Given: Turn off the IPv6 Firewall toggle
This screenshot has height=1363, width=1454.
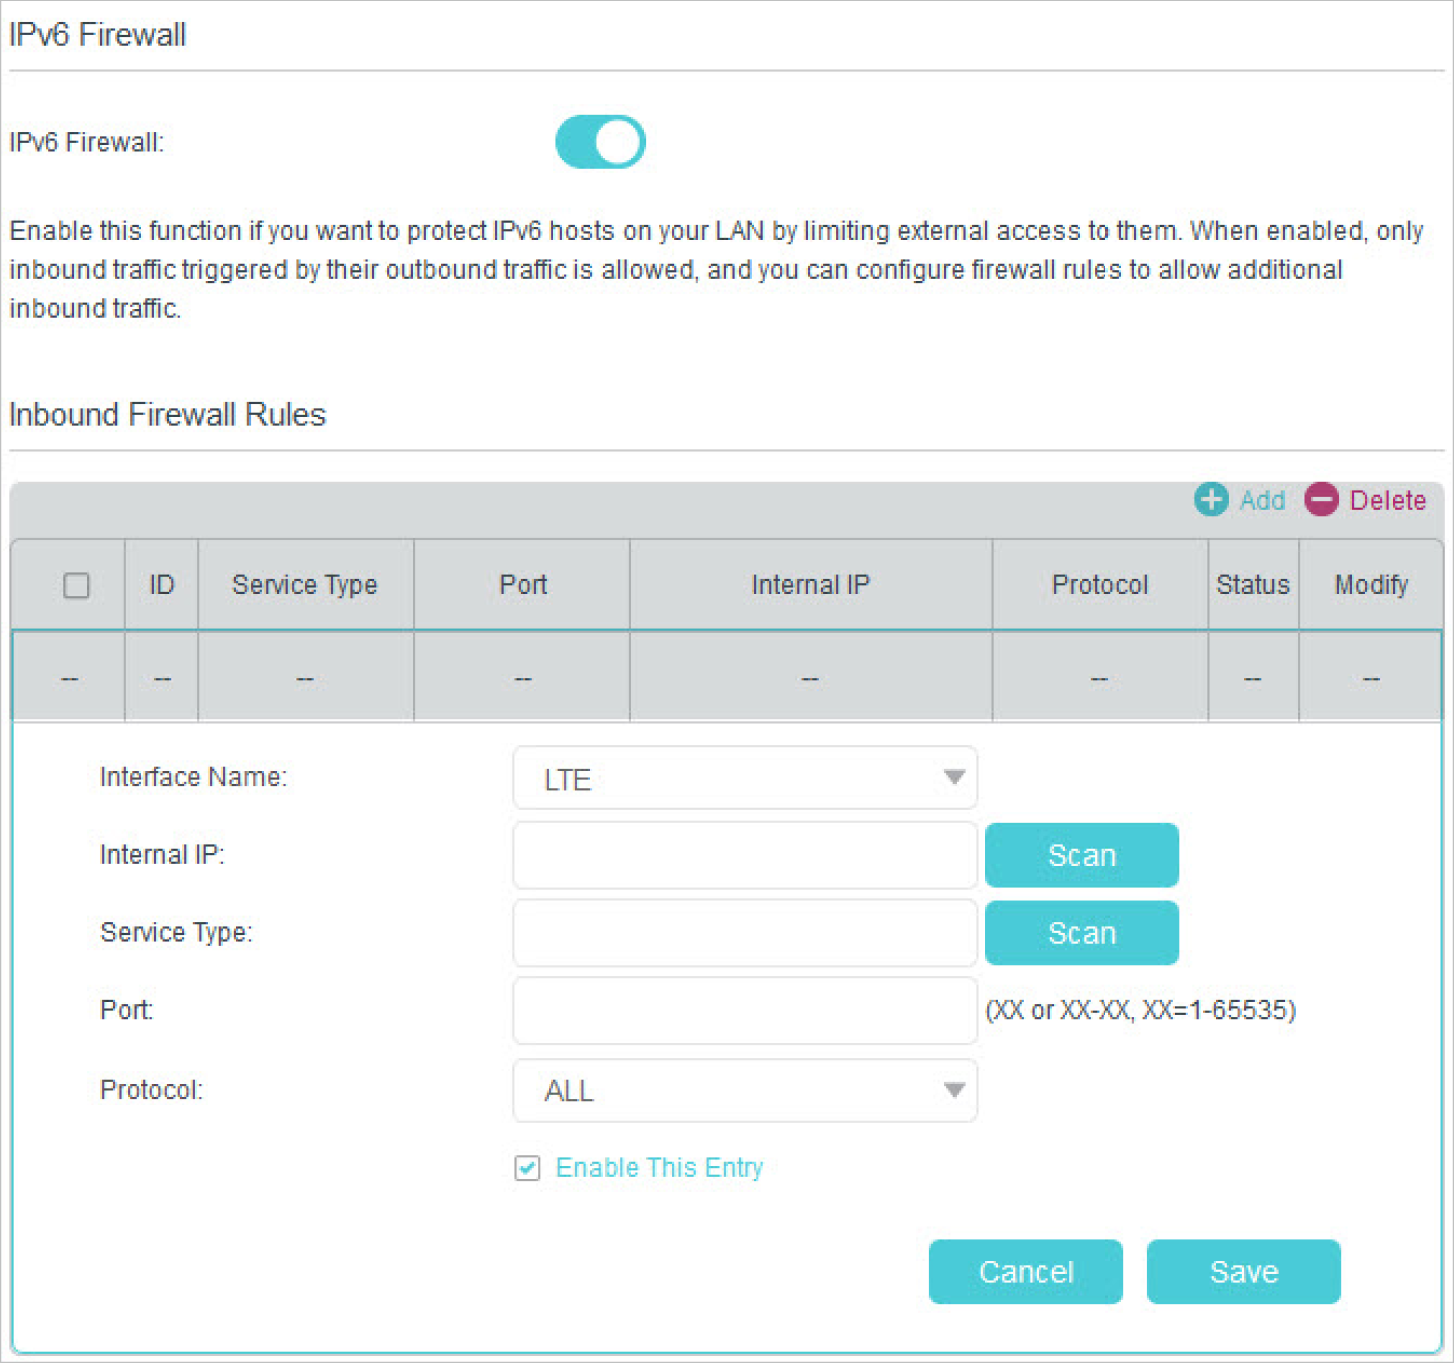Looking at the screenshot, I should coord(600,142).
